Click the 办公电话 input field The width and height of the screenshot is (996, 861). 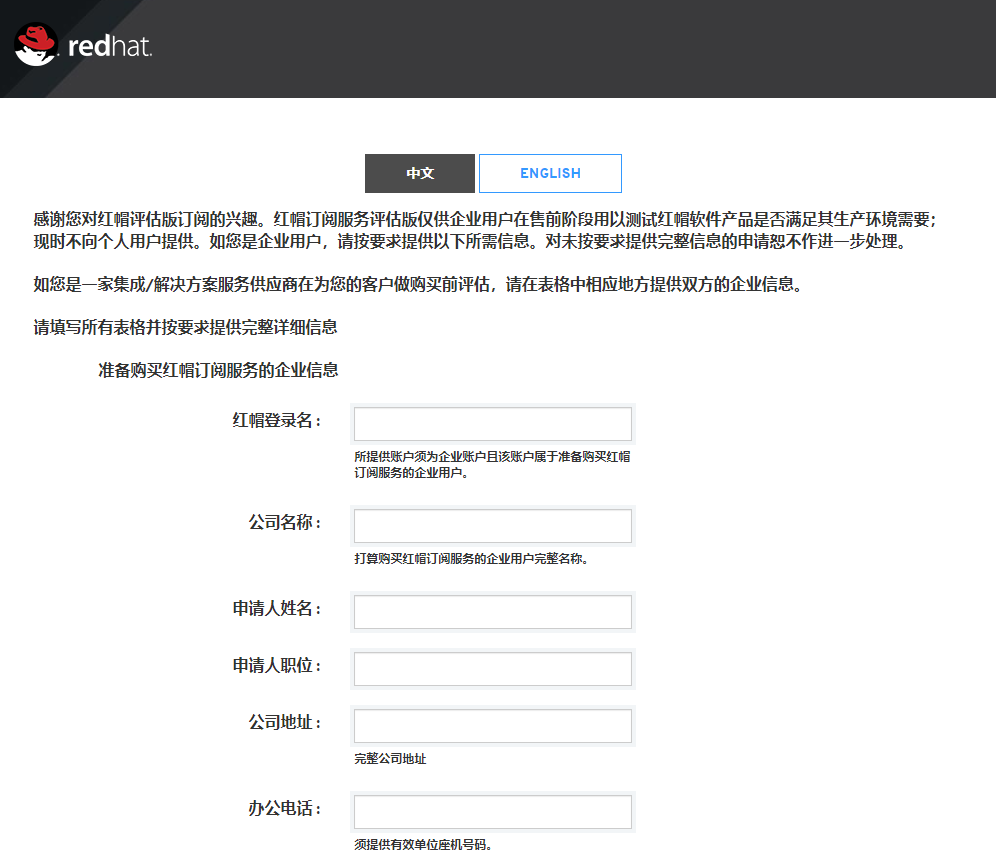(492, 811)
